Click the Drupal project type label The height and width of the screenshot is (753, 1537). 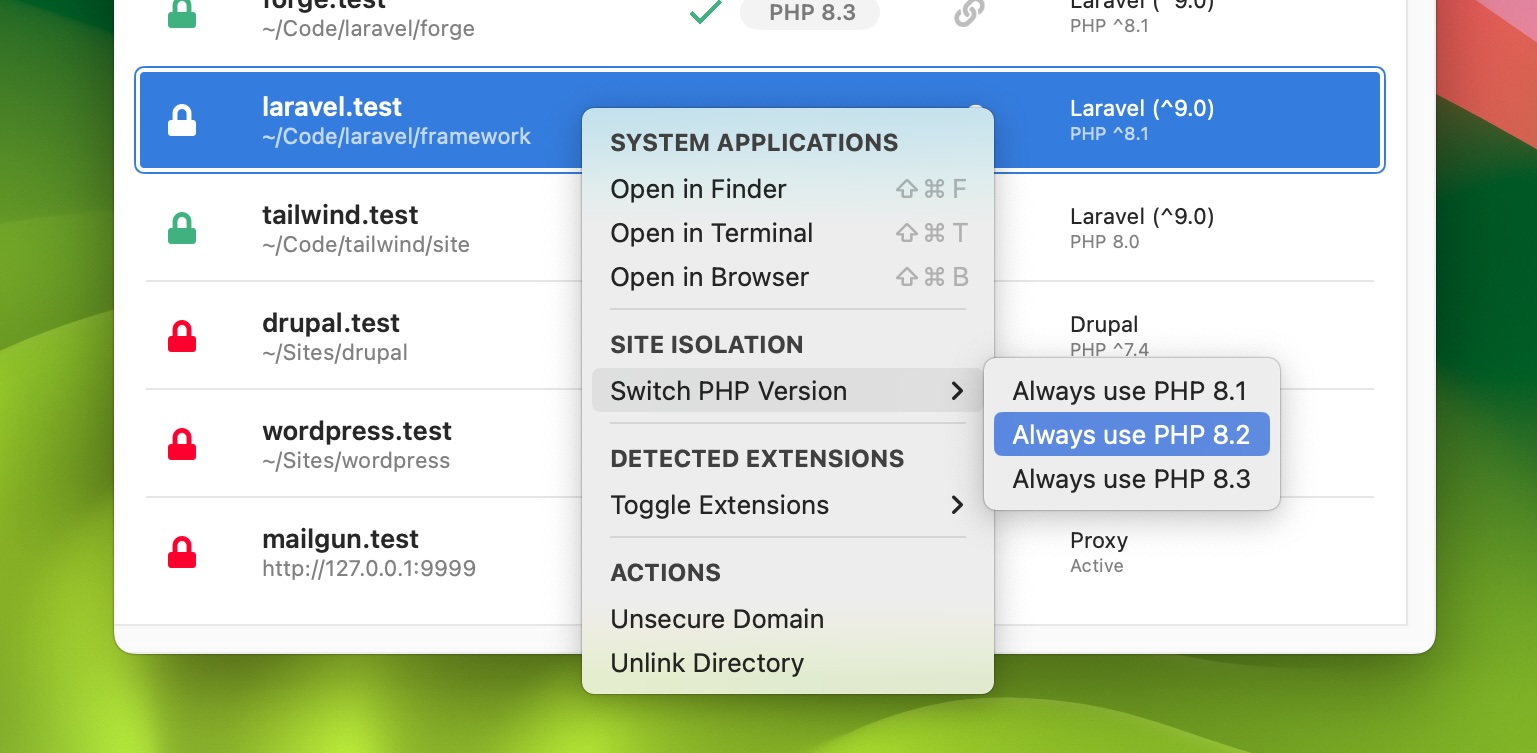click(1104, 325)
